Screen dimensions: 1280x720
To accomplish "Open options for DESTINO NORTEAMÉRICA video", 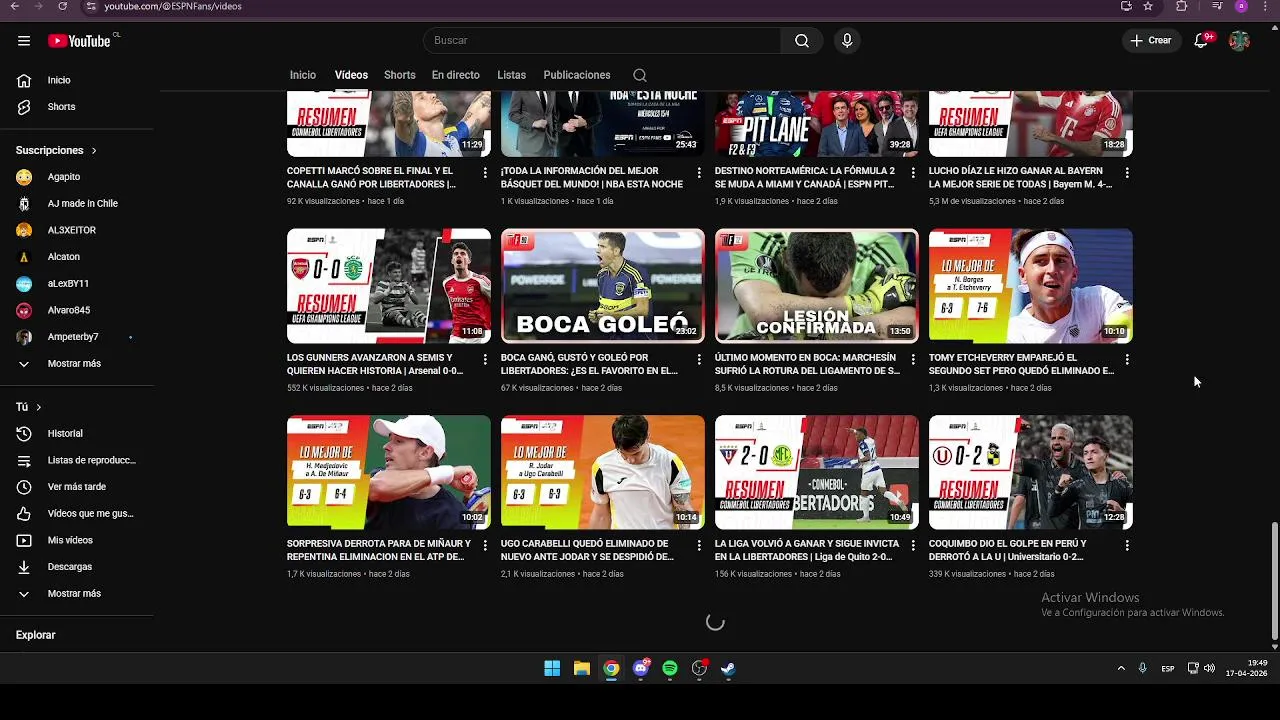I will [913, 173].
